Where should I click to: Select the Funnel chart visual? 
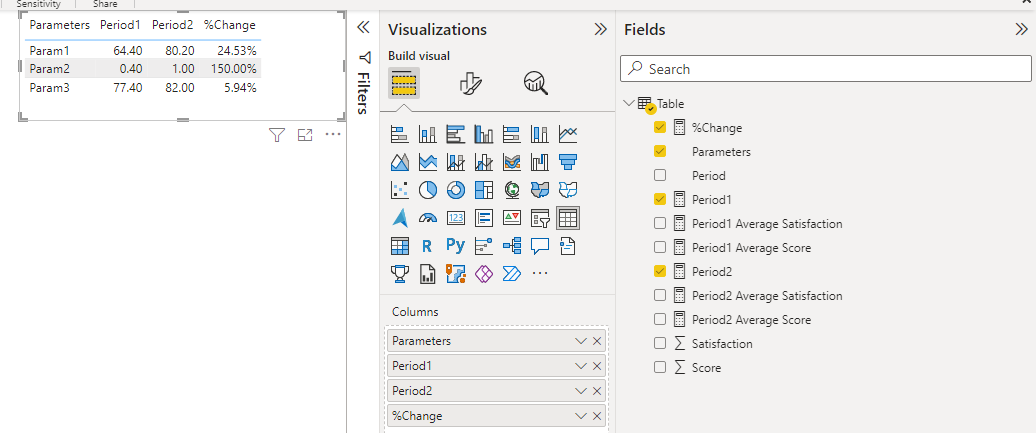click(568, 162)
